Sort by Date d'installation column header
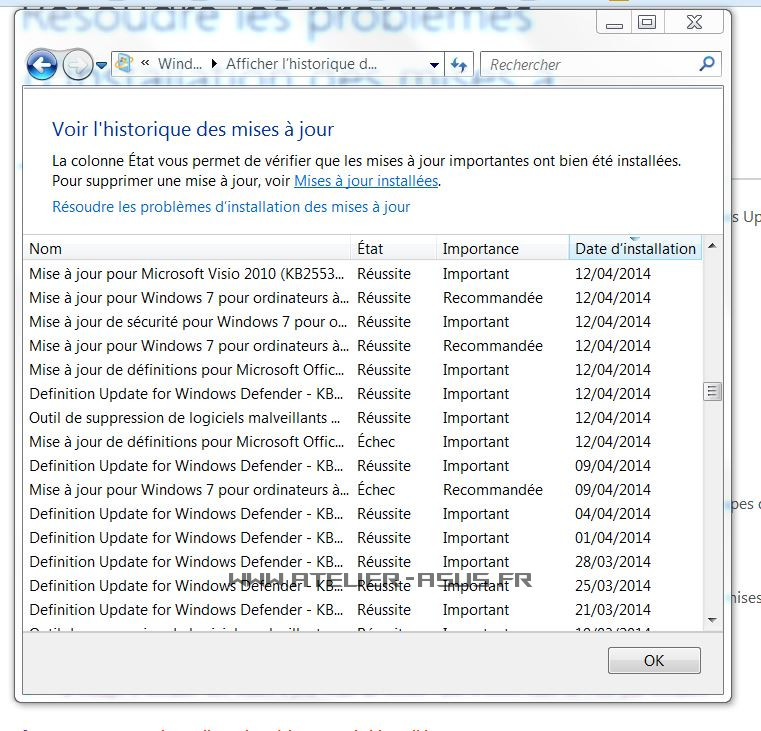This screenshot has width=761, height=731. [635, 249]
